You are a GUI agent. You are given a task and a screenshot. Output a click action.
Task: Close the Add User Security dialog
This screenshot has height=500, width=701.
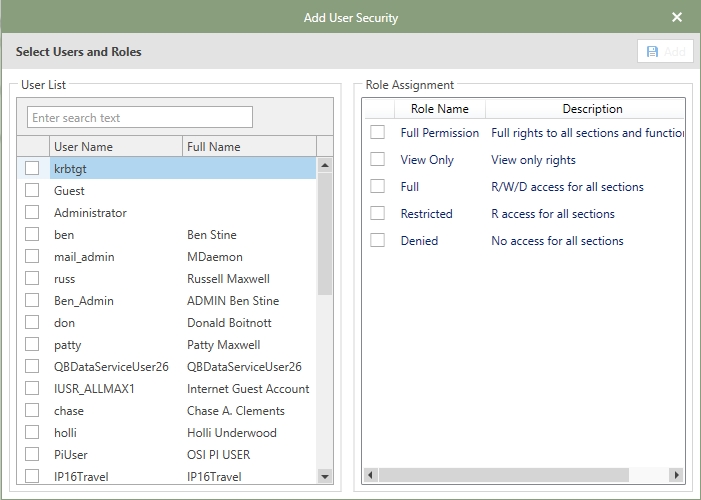(677, 17)
